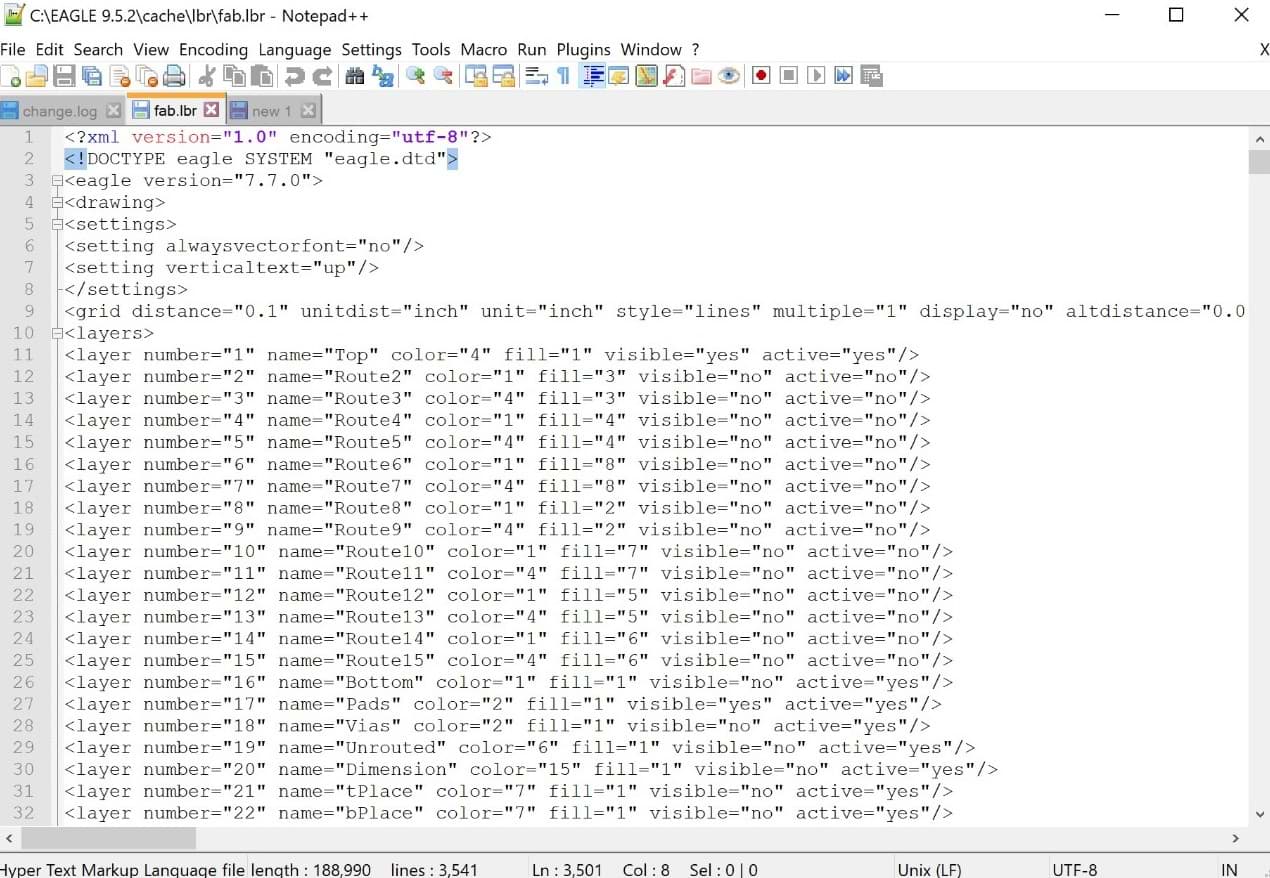Click the Close document toolbar icon
The image size is (1270, 878).
coord(120,76)
